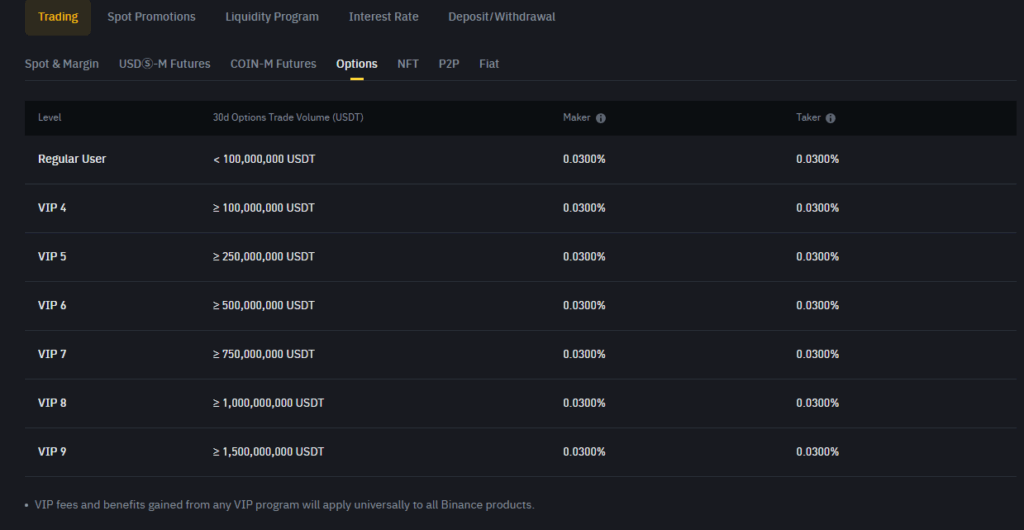Click the Level column header
Screen dimensions: 1024x530
(x=50, y=118)
